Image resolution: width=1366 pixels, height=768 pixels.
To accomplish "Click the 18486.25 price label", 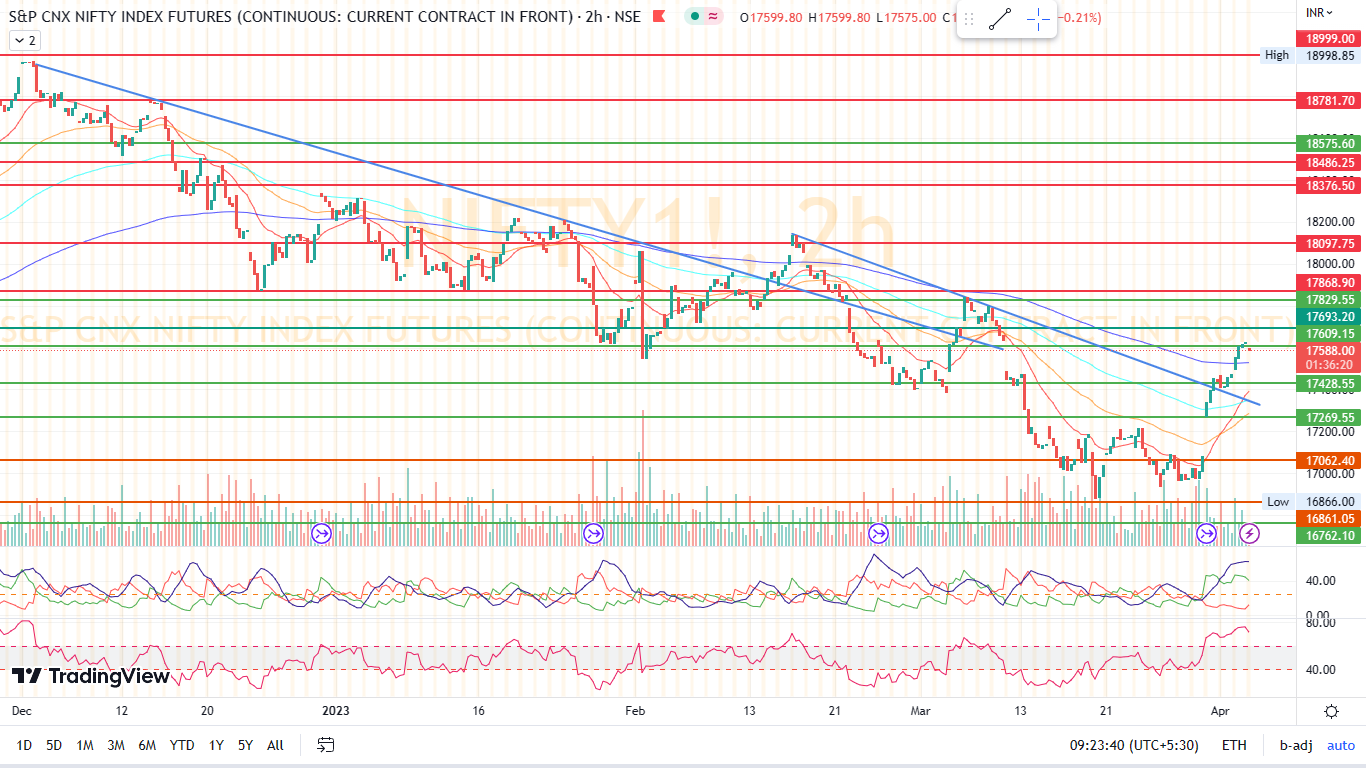I will [1329, 162].
